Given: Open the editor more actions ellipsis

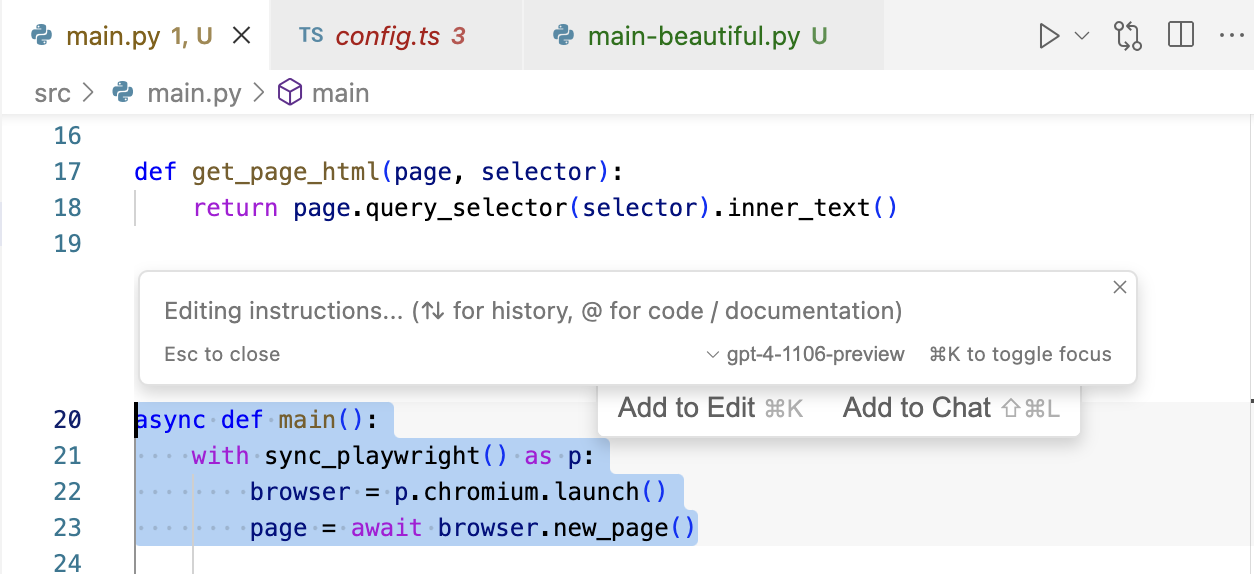Looking at the screenshot, I should 1231,37.
